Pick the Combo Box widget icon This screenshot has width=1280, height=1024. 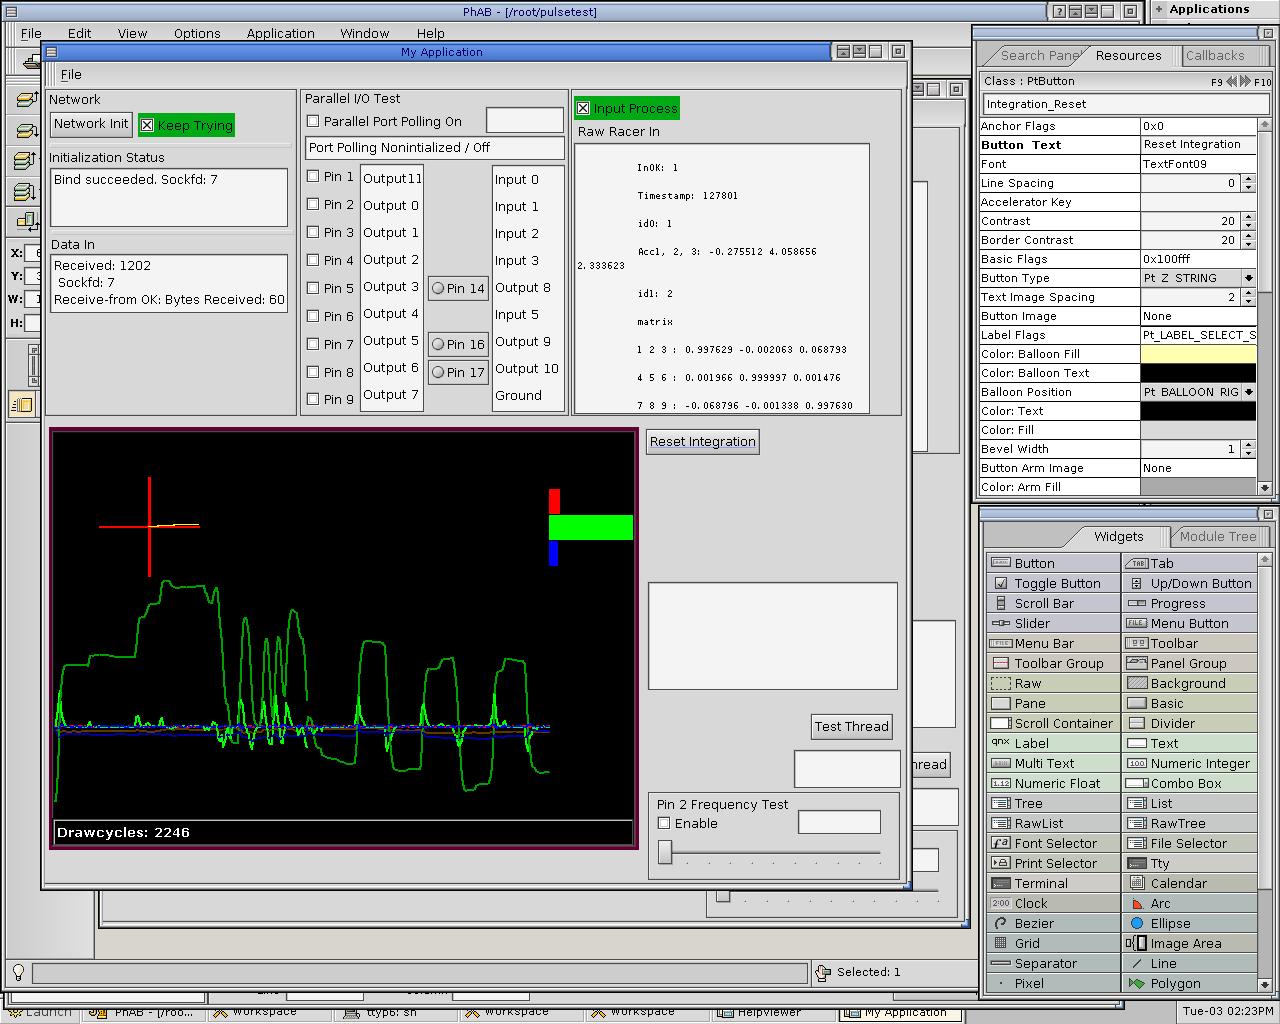pos(1137,783)
